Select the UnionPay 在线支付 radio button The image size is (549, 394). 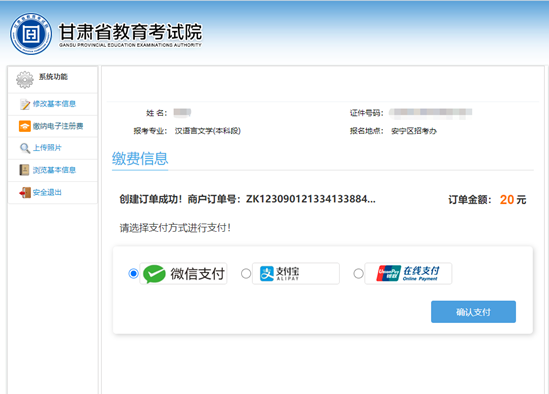point(358,273)
